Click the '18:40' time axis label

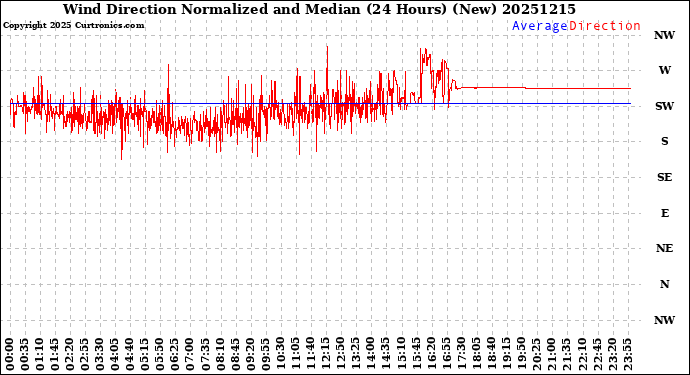(x=491, y=355)
